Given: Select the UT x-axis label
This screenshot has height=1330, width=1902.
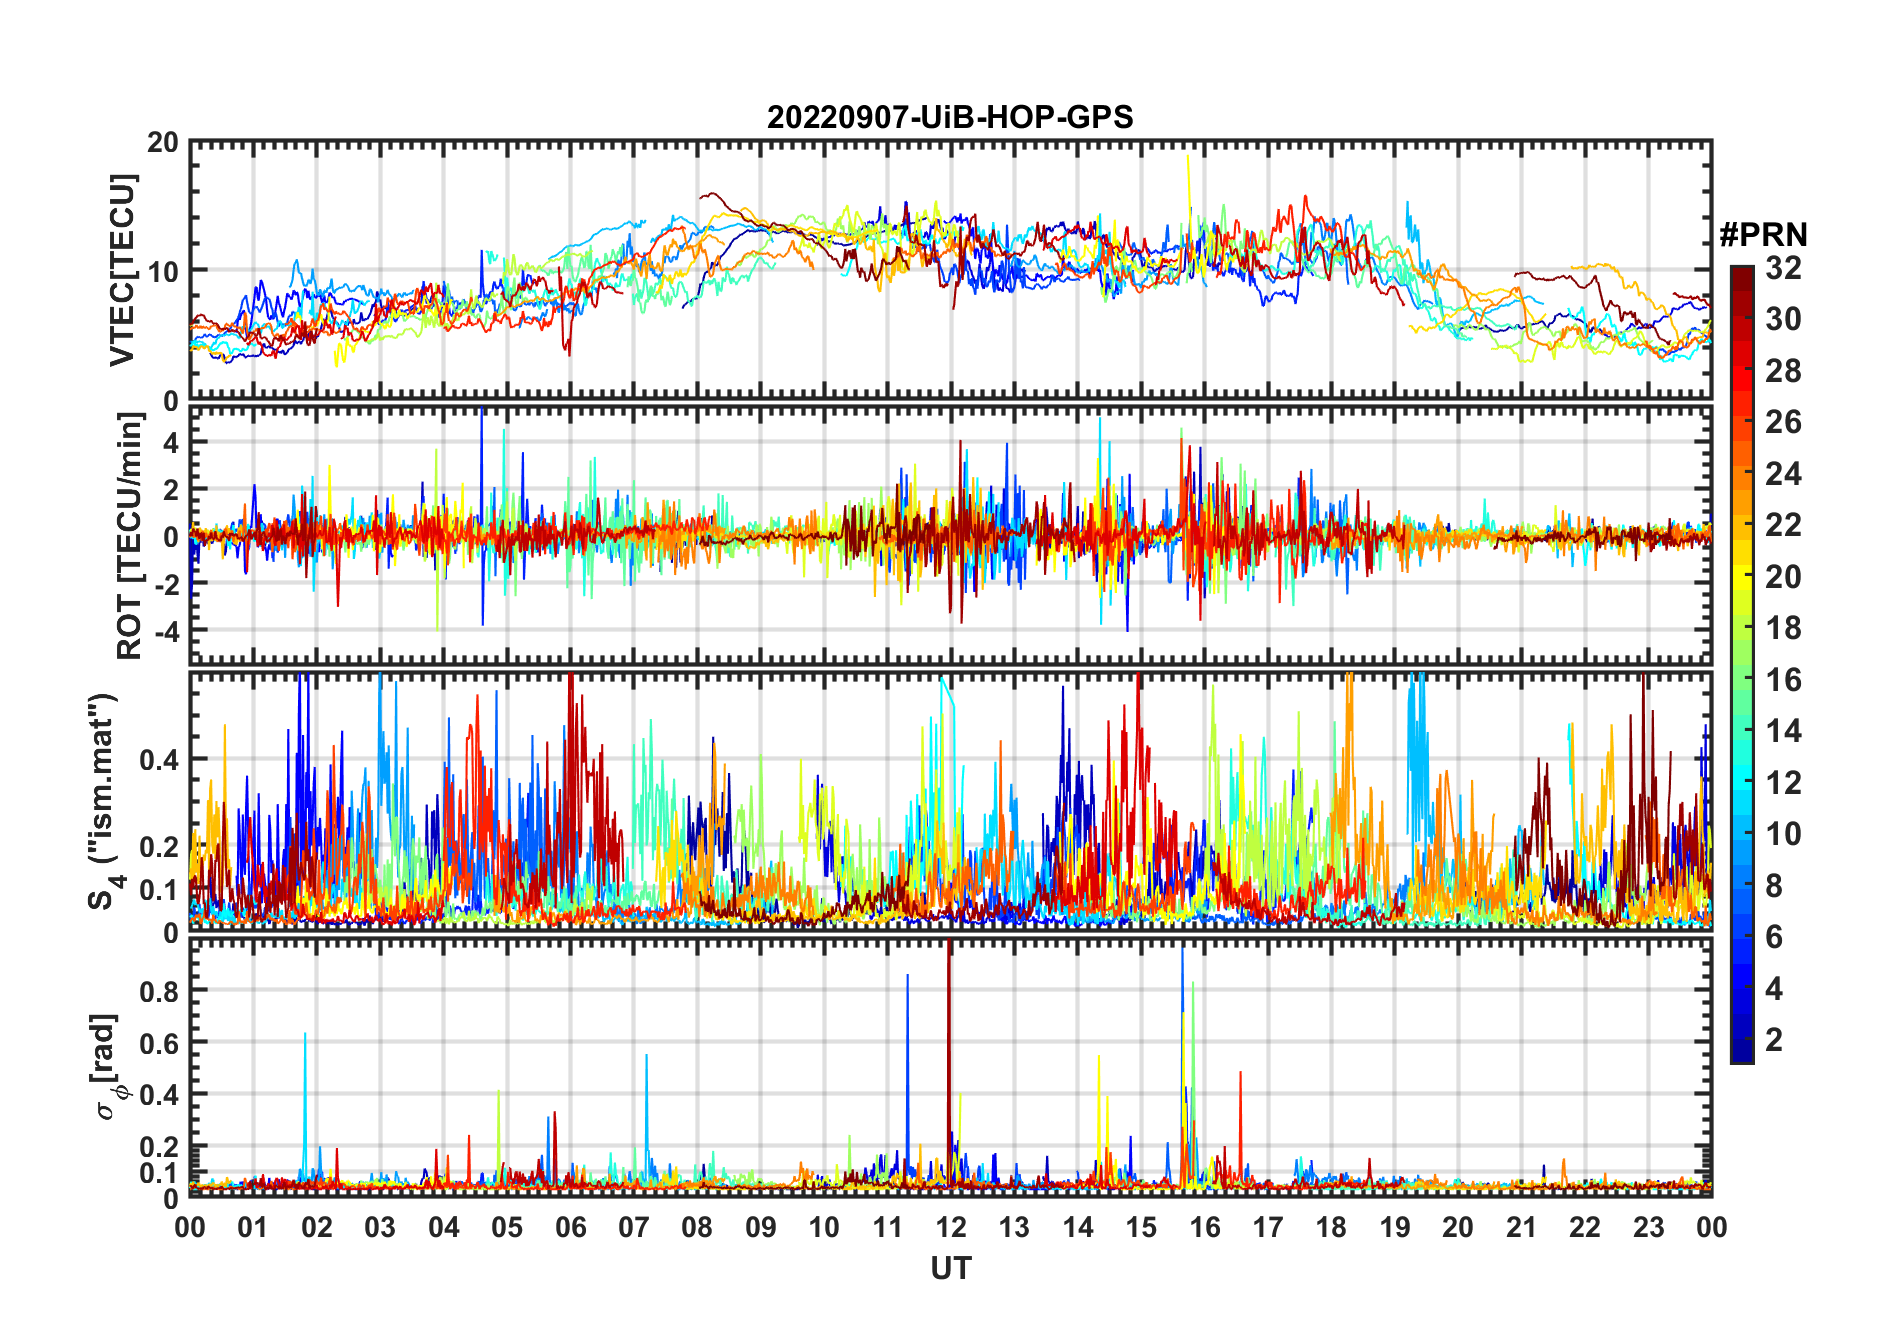Looking at the screenshot, I should point(951,1269).
